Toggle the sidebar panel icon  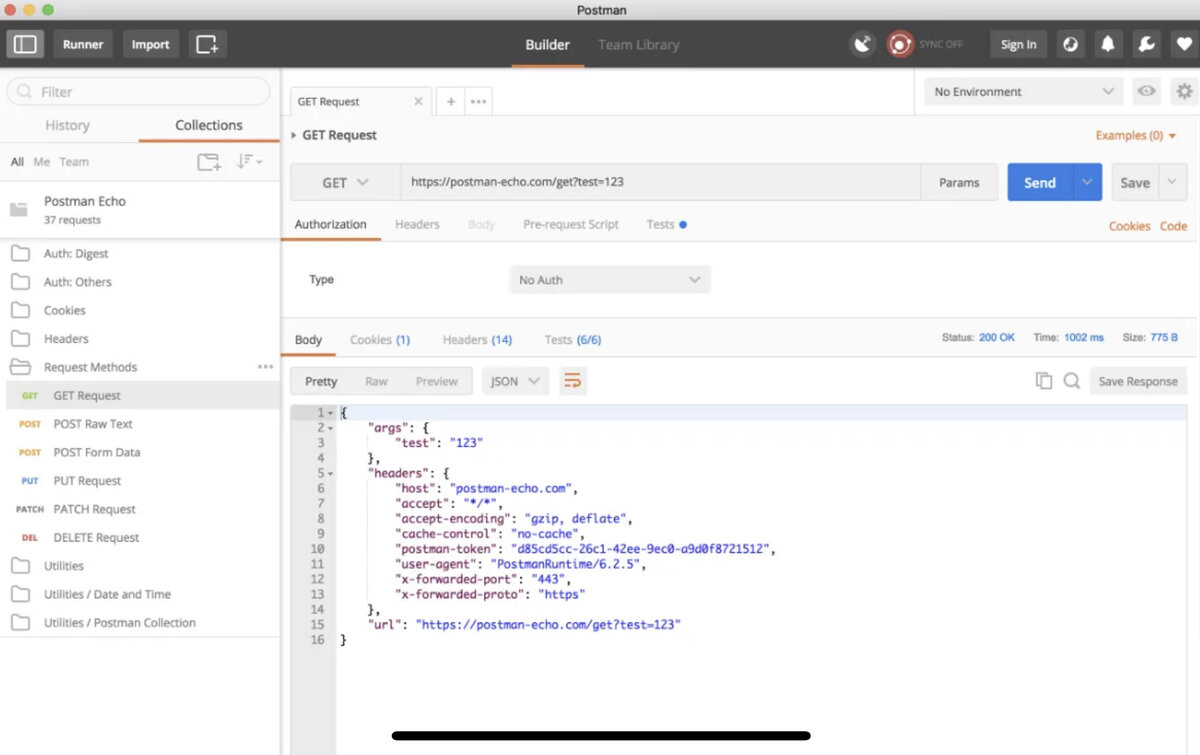pos(25,44)
